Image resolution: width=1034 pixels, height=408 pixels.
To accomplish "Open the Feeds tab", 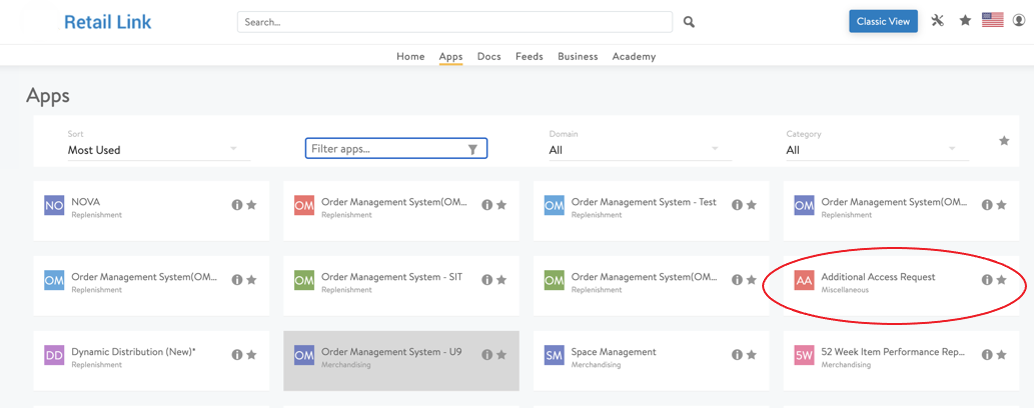I will (530, 57).
